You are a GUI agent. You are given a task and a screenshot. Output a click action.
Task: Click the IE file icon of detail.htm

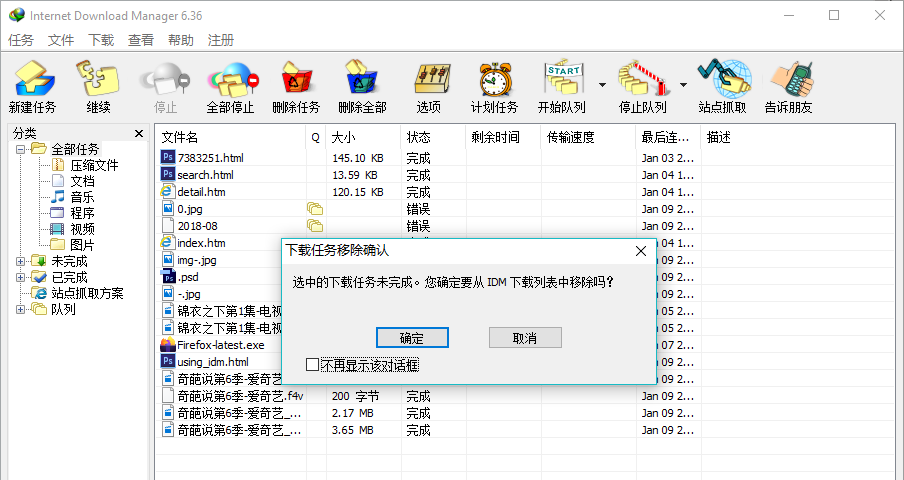(168, 191)
